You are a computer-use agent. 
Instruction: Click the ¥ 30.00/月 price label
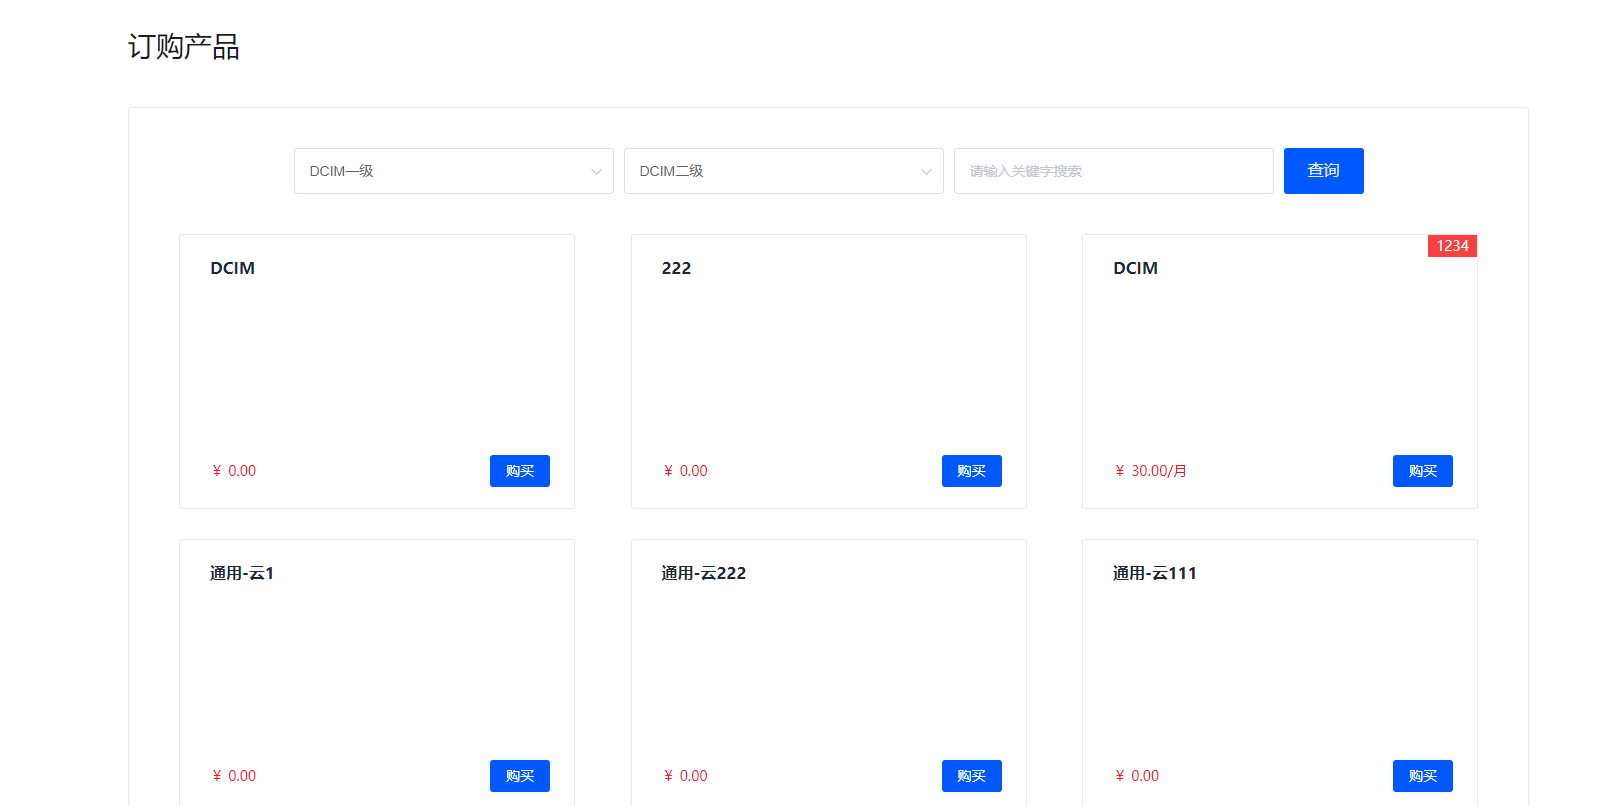point(1151,471)
